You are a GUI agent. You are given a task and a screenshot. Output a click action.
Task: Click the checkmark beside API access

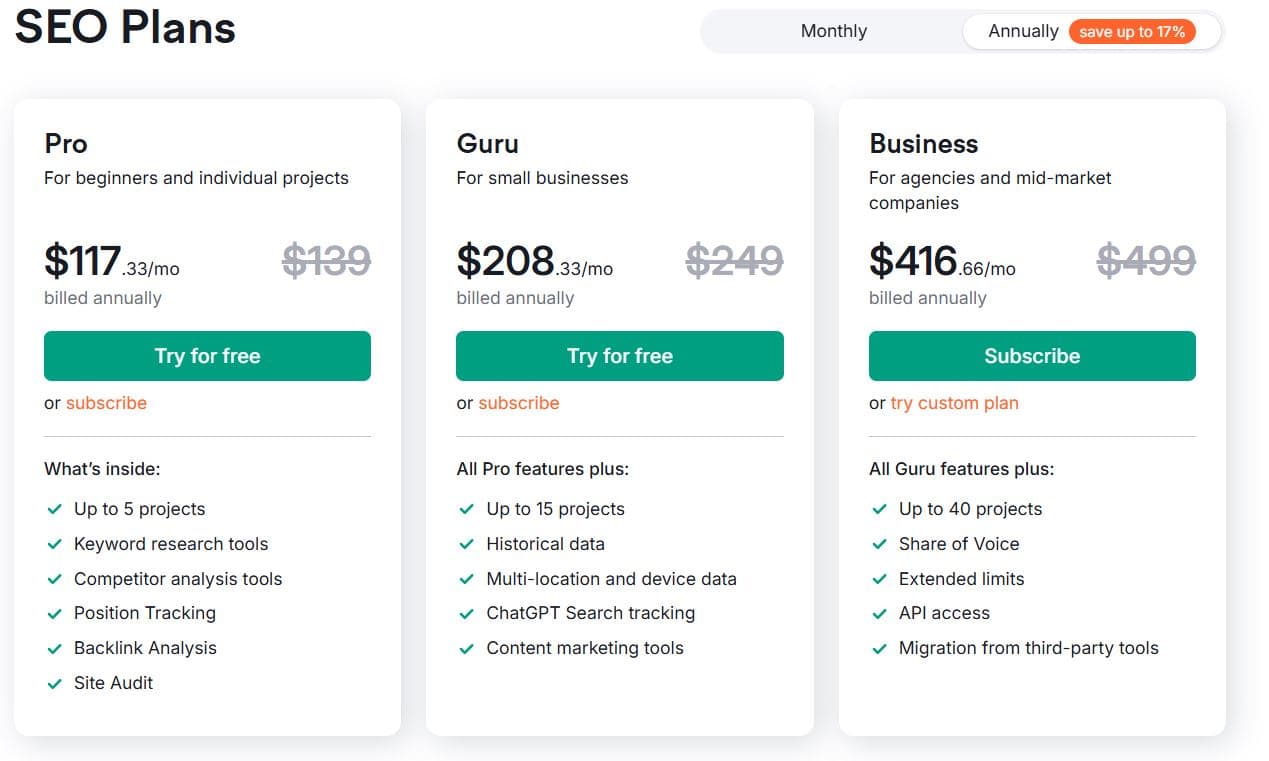coord(880,613)
